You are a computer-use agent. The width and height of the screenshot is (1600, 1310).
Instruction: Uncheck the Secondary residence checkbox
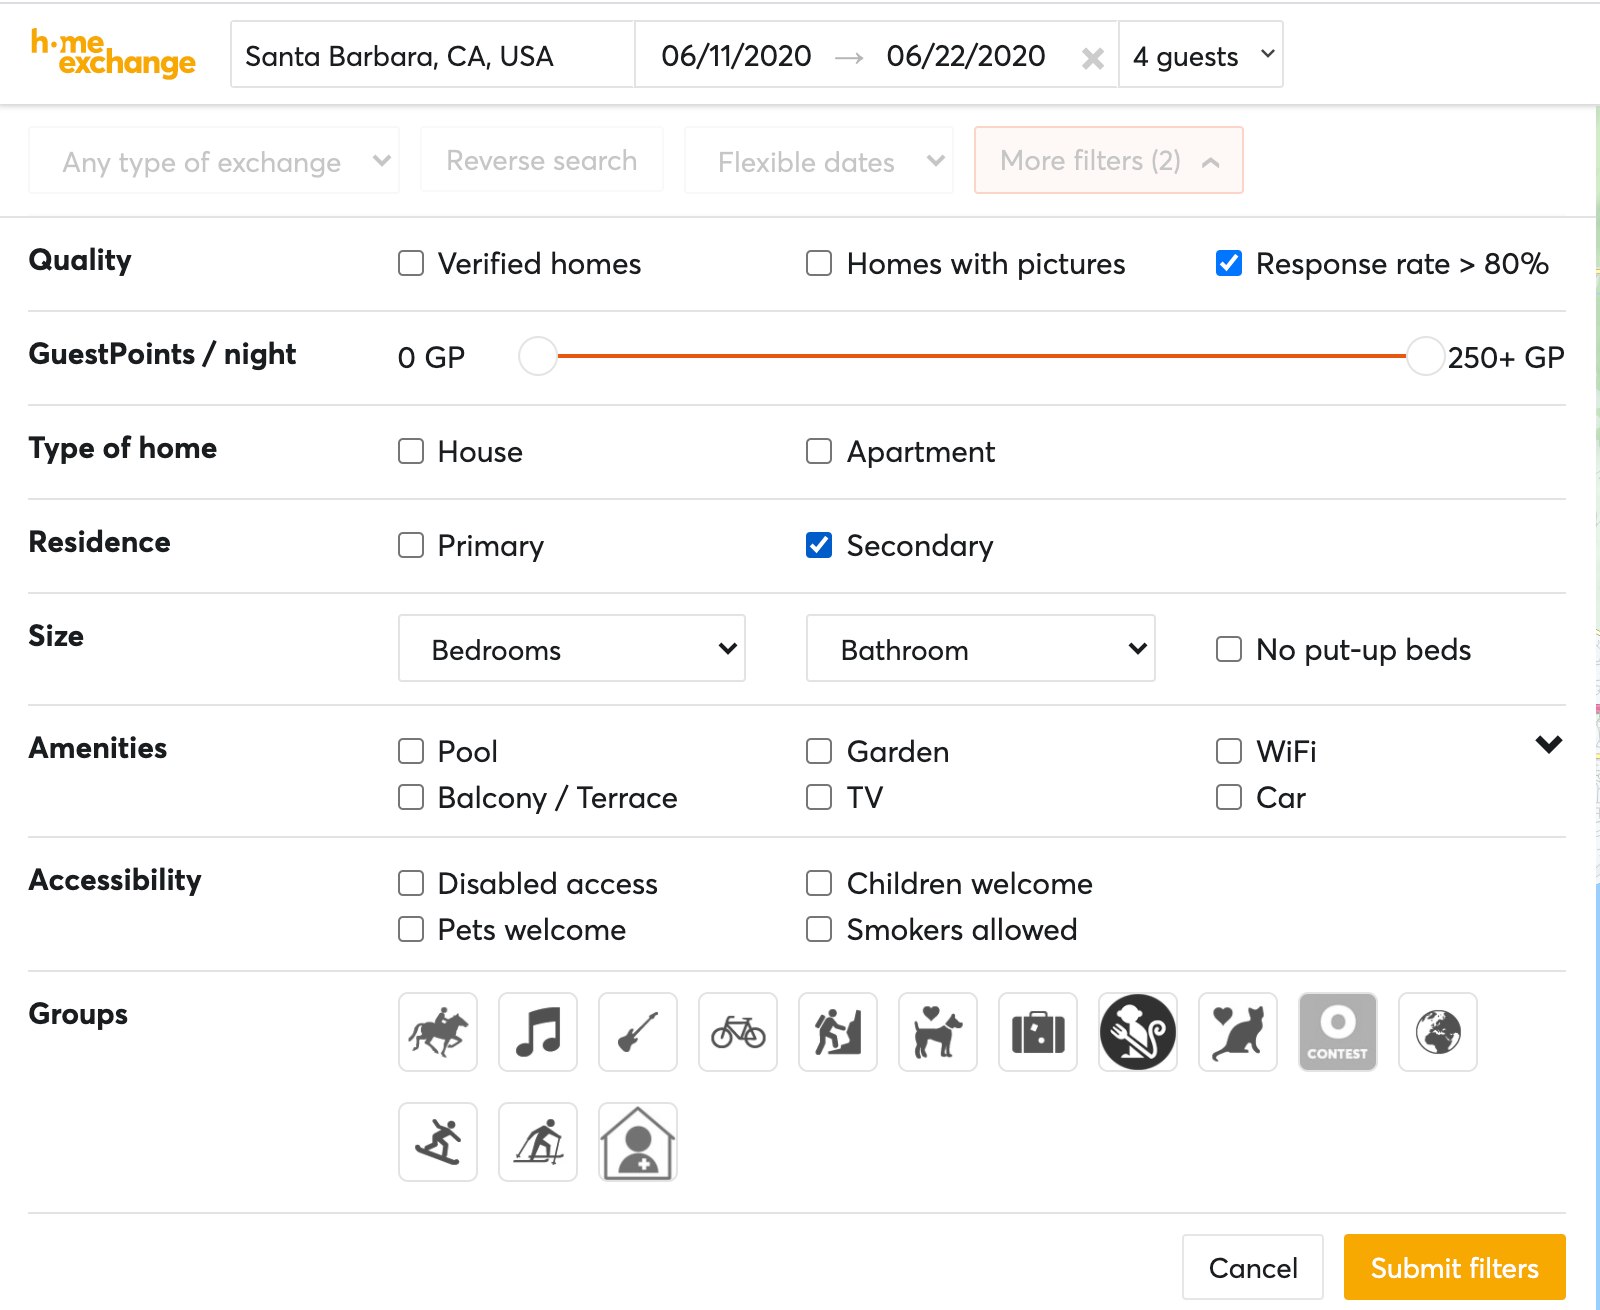819,545
